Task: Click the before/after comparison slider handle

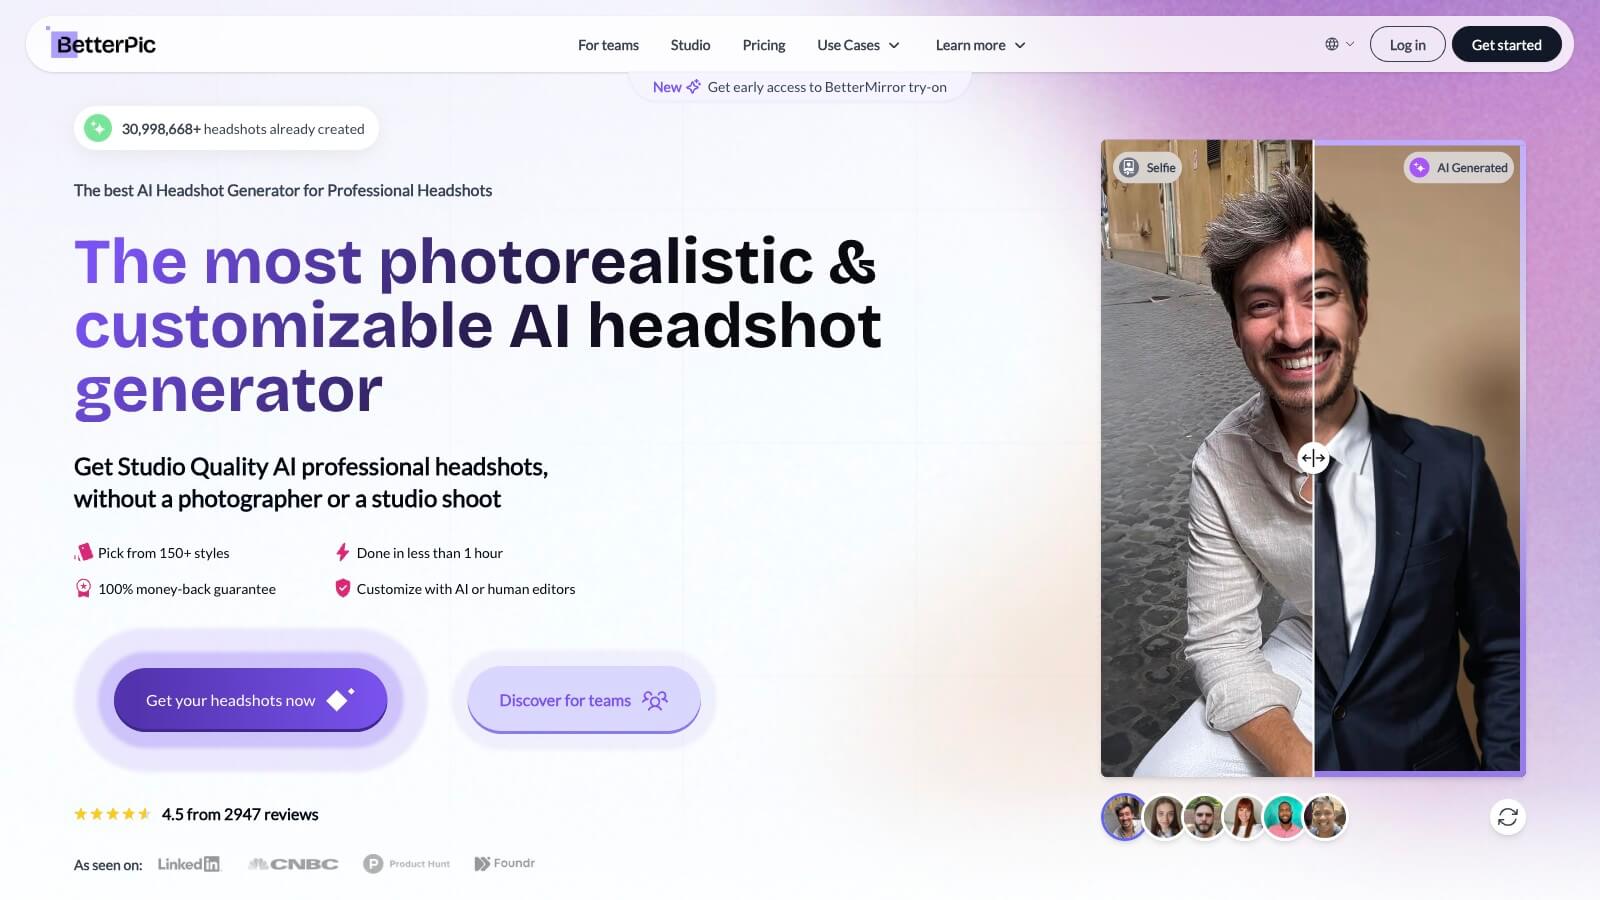Action: tap(1313, 458)
